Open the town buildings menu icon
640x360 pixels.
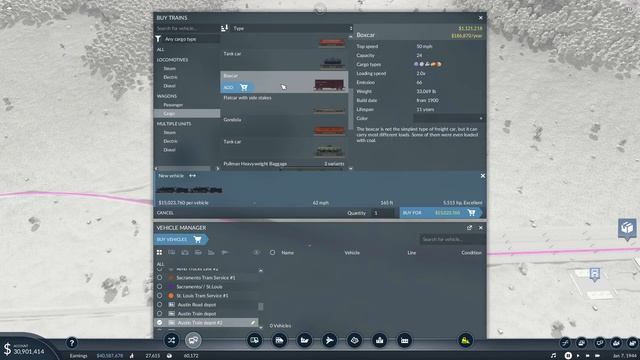(x=380, y=340)
